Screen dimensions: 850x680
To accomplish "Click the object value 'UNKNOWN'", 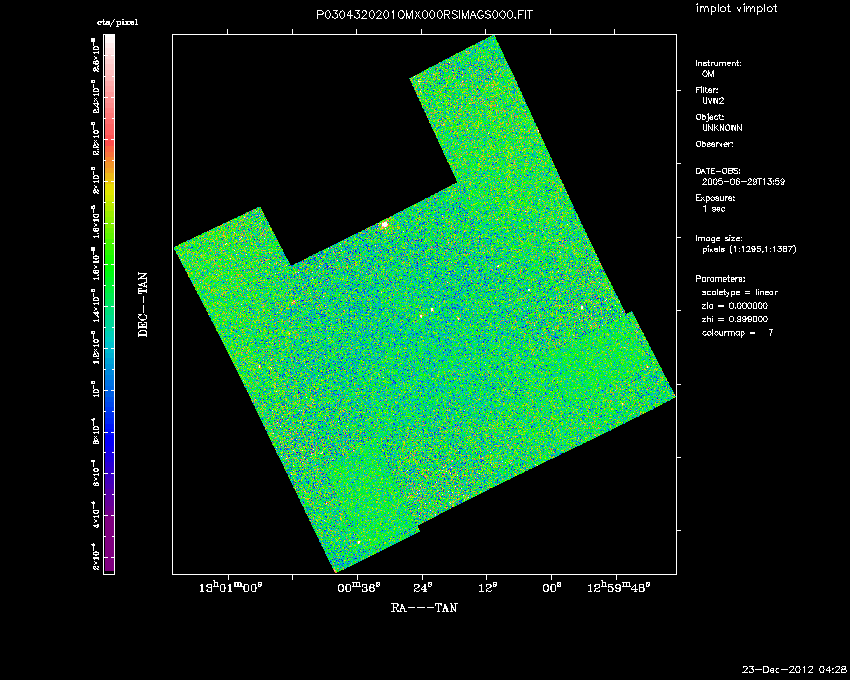I will tap(722, 128).
